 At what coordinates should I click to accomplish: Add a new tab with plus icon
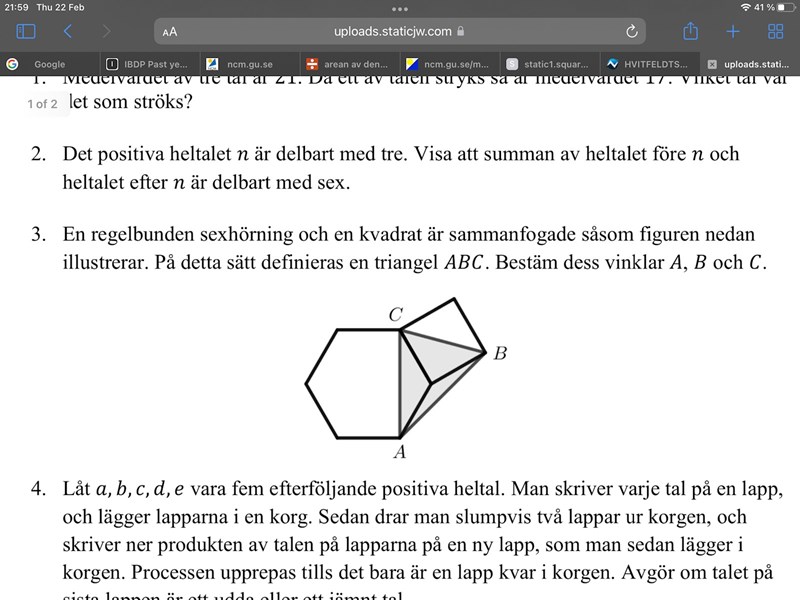click(x=733, y=32)
